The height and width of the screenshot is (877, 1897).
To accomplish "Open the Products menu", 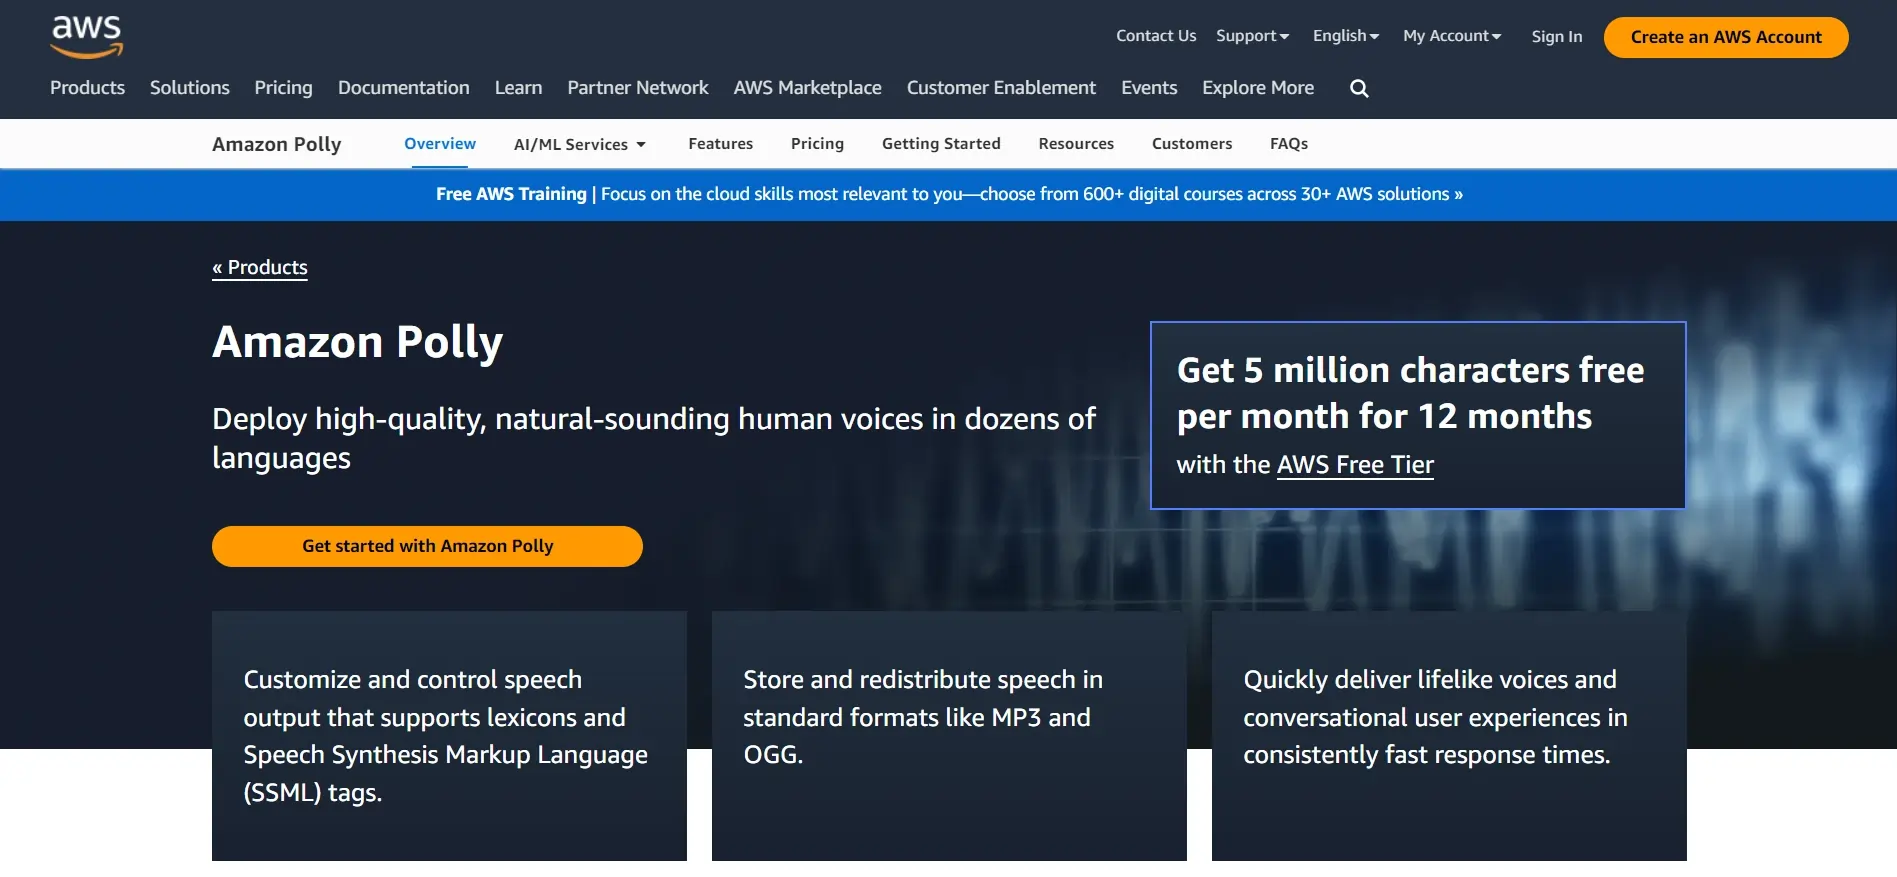I will [88, 88].
